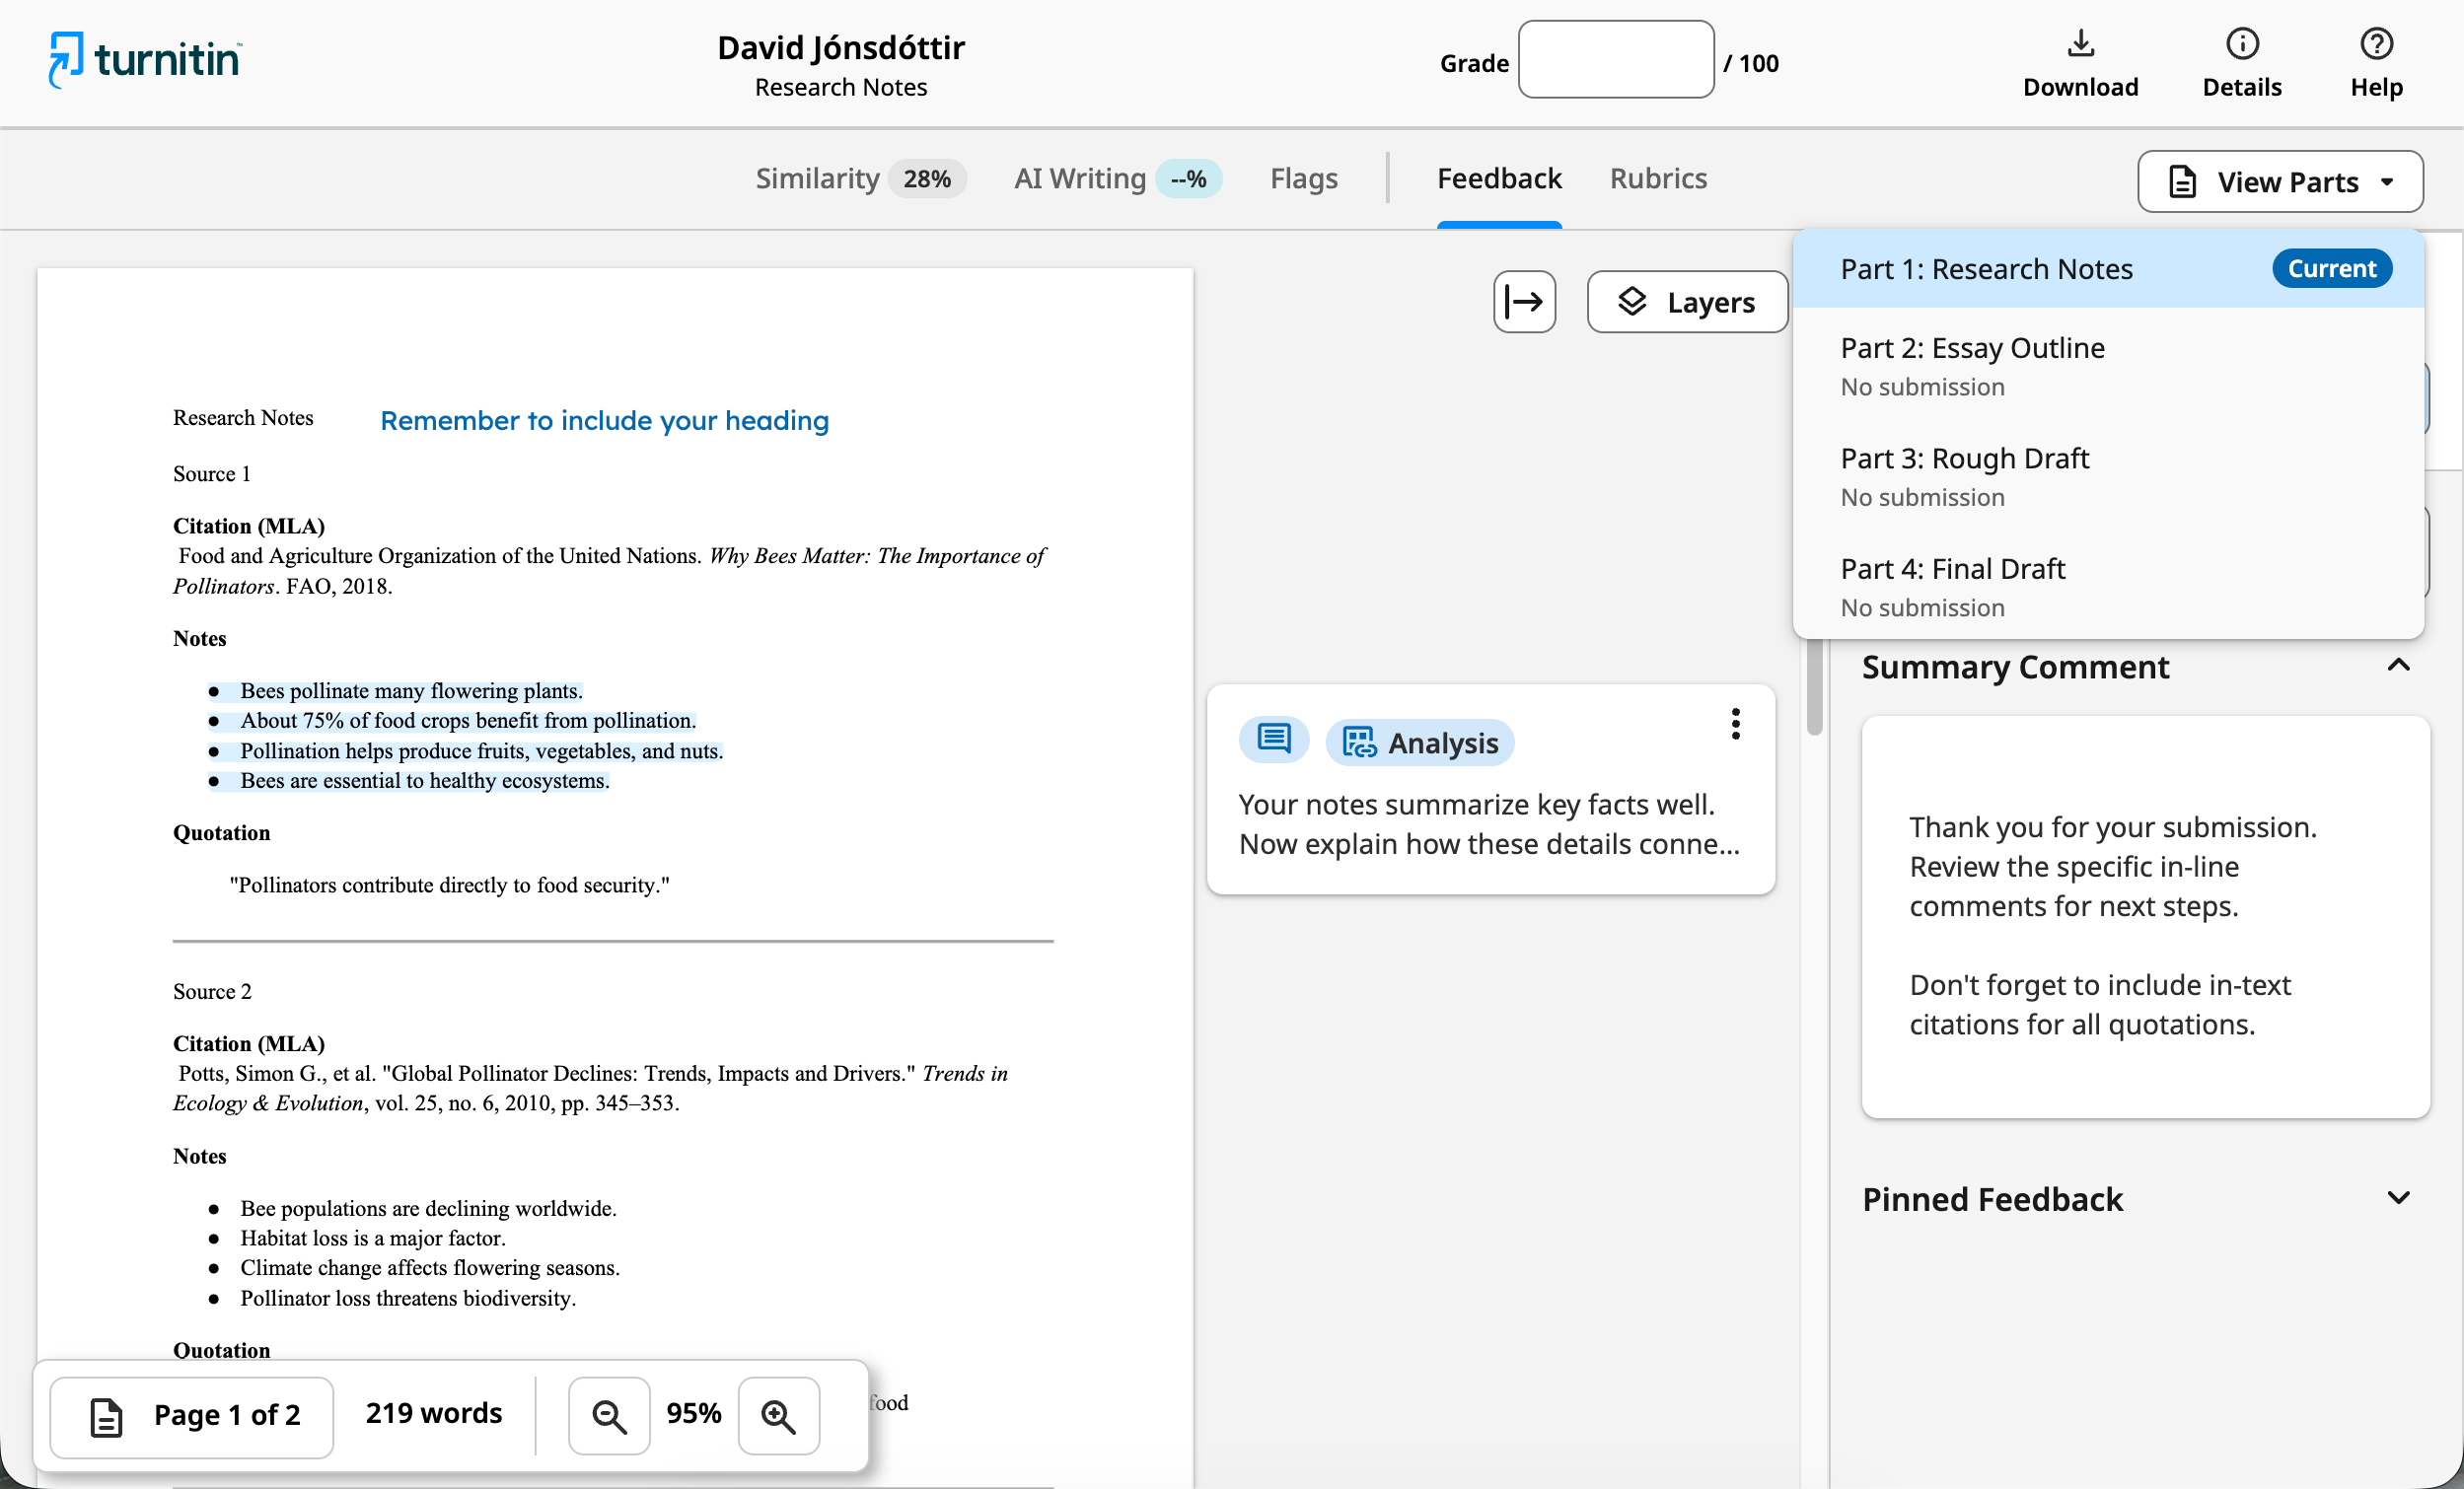Click the 'Current' badge on Part 1

[x=2331, y=269]
